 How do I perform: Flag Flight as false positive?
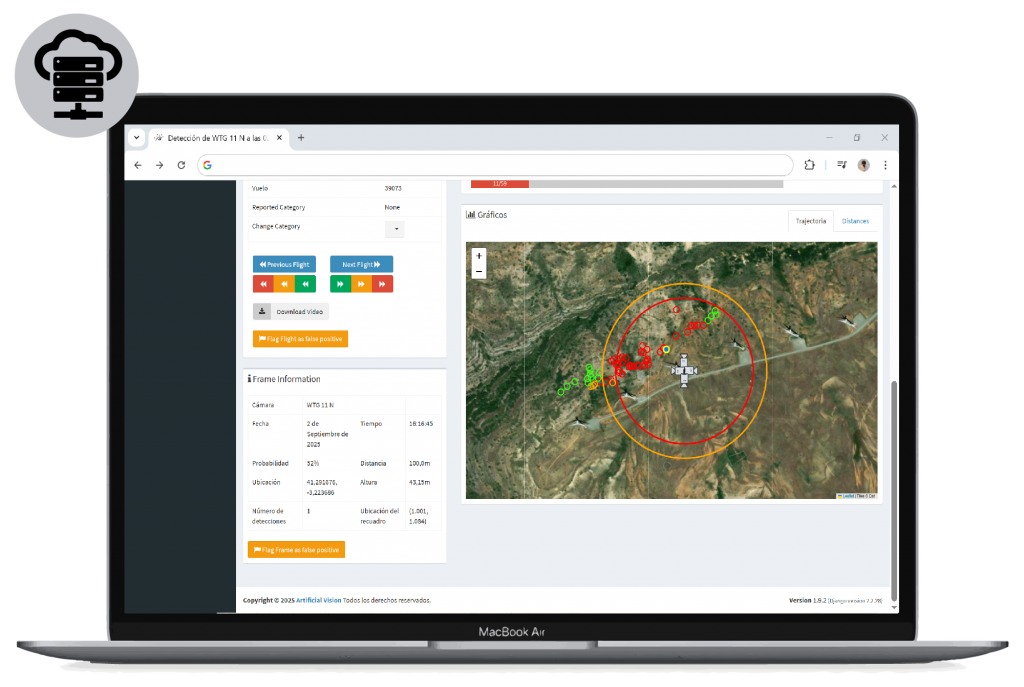(300, 339)
